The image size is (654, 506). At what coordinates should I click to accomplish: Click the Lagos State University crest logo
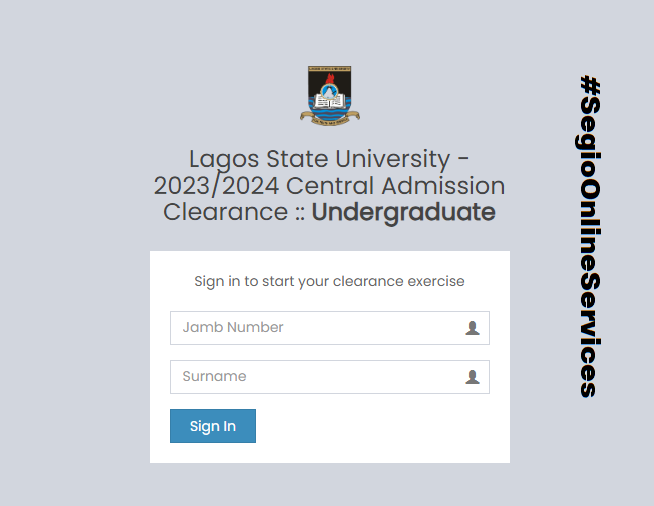point(330,95)
